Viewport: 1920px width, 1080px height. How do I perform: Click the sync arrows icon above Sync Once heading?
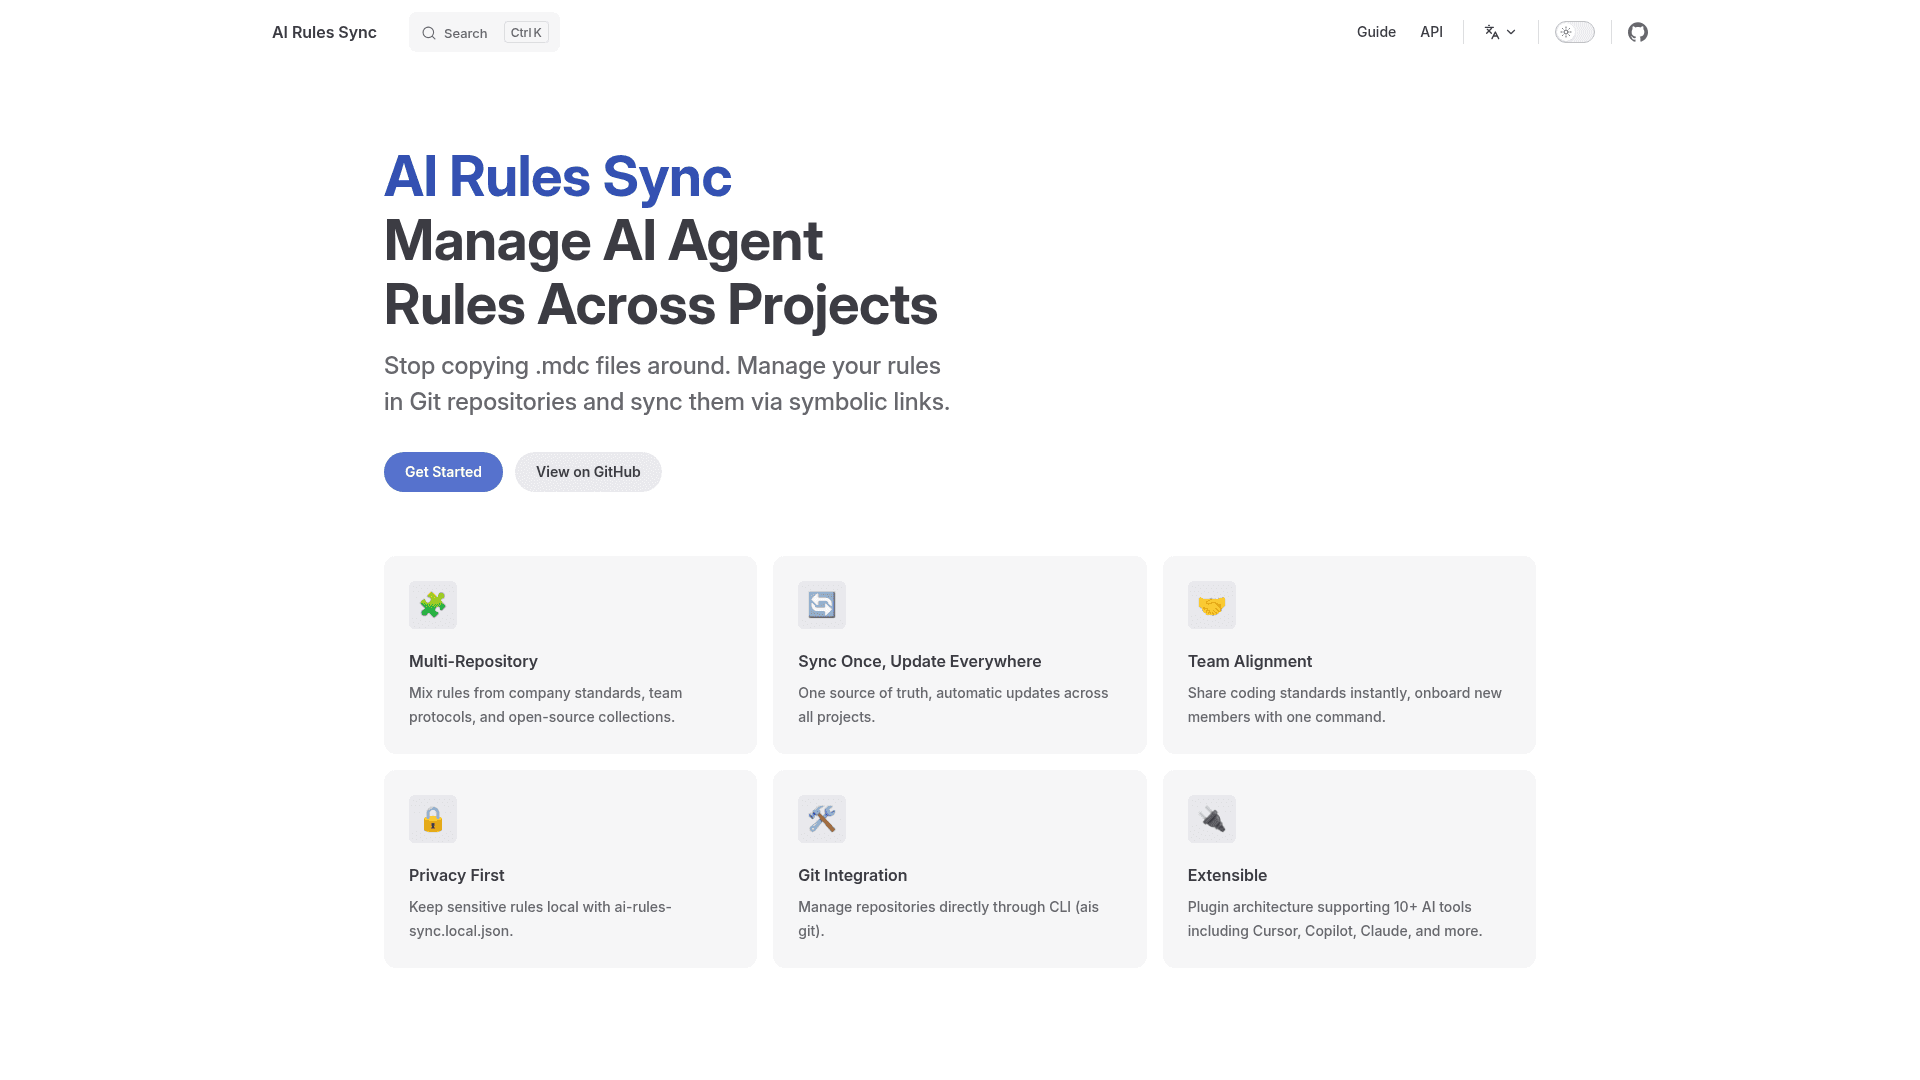pyautogui.click(x=821, y=604)
